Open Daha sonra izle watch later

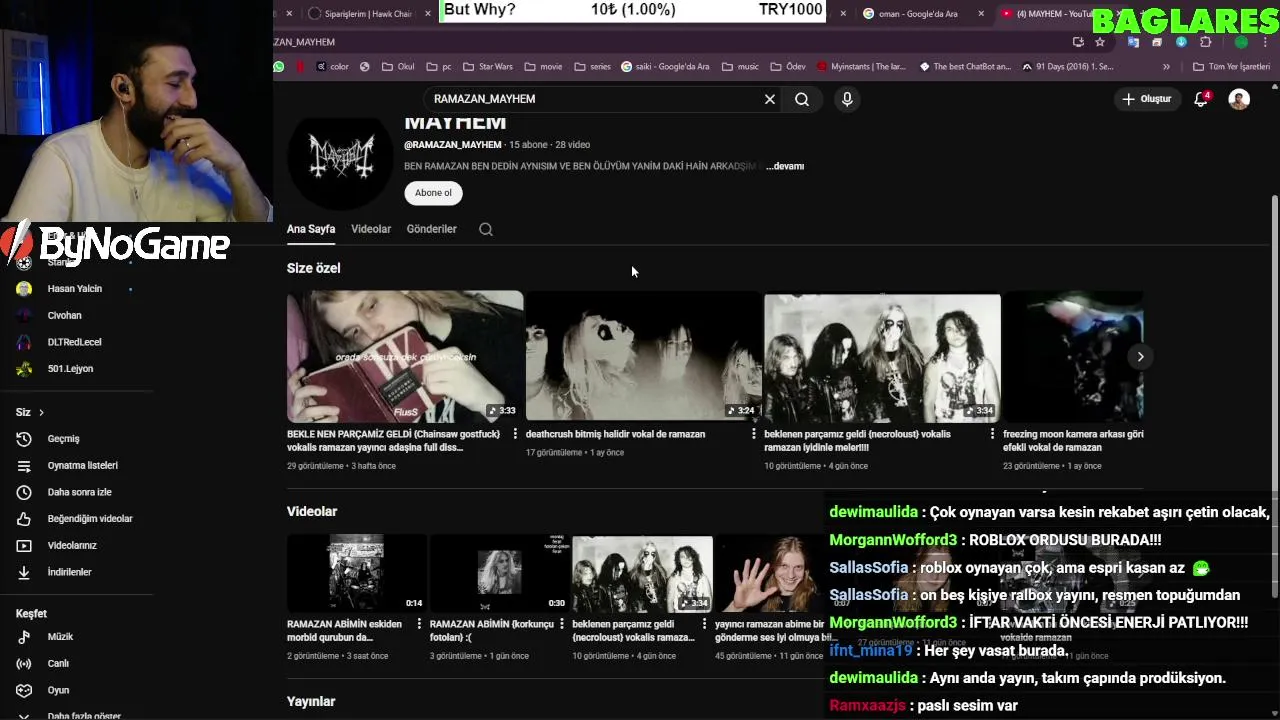click(79, 492)
